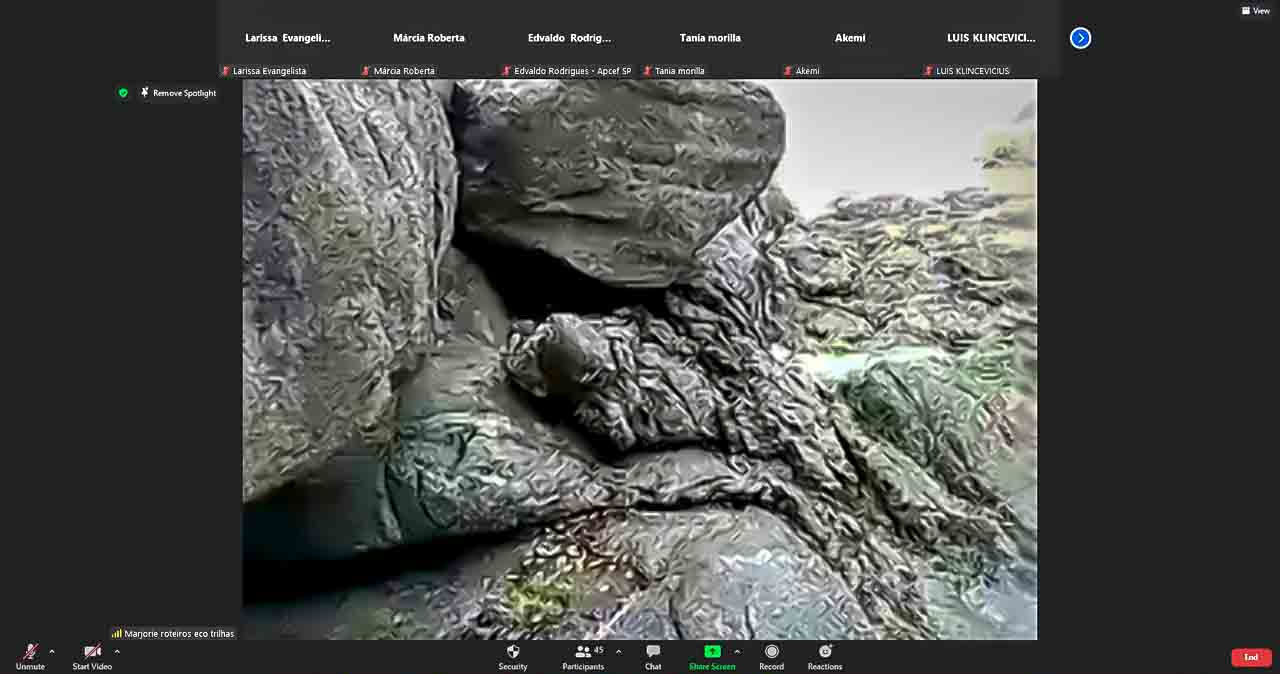Show next participants with blue arrow
This screenshot has width=1280, height=674.
click(x=1080, y=38)
